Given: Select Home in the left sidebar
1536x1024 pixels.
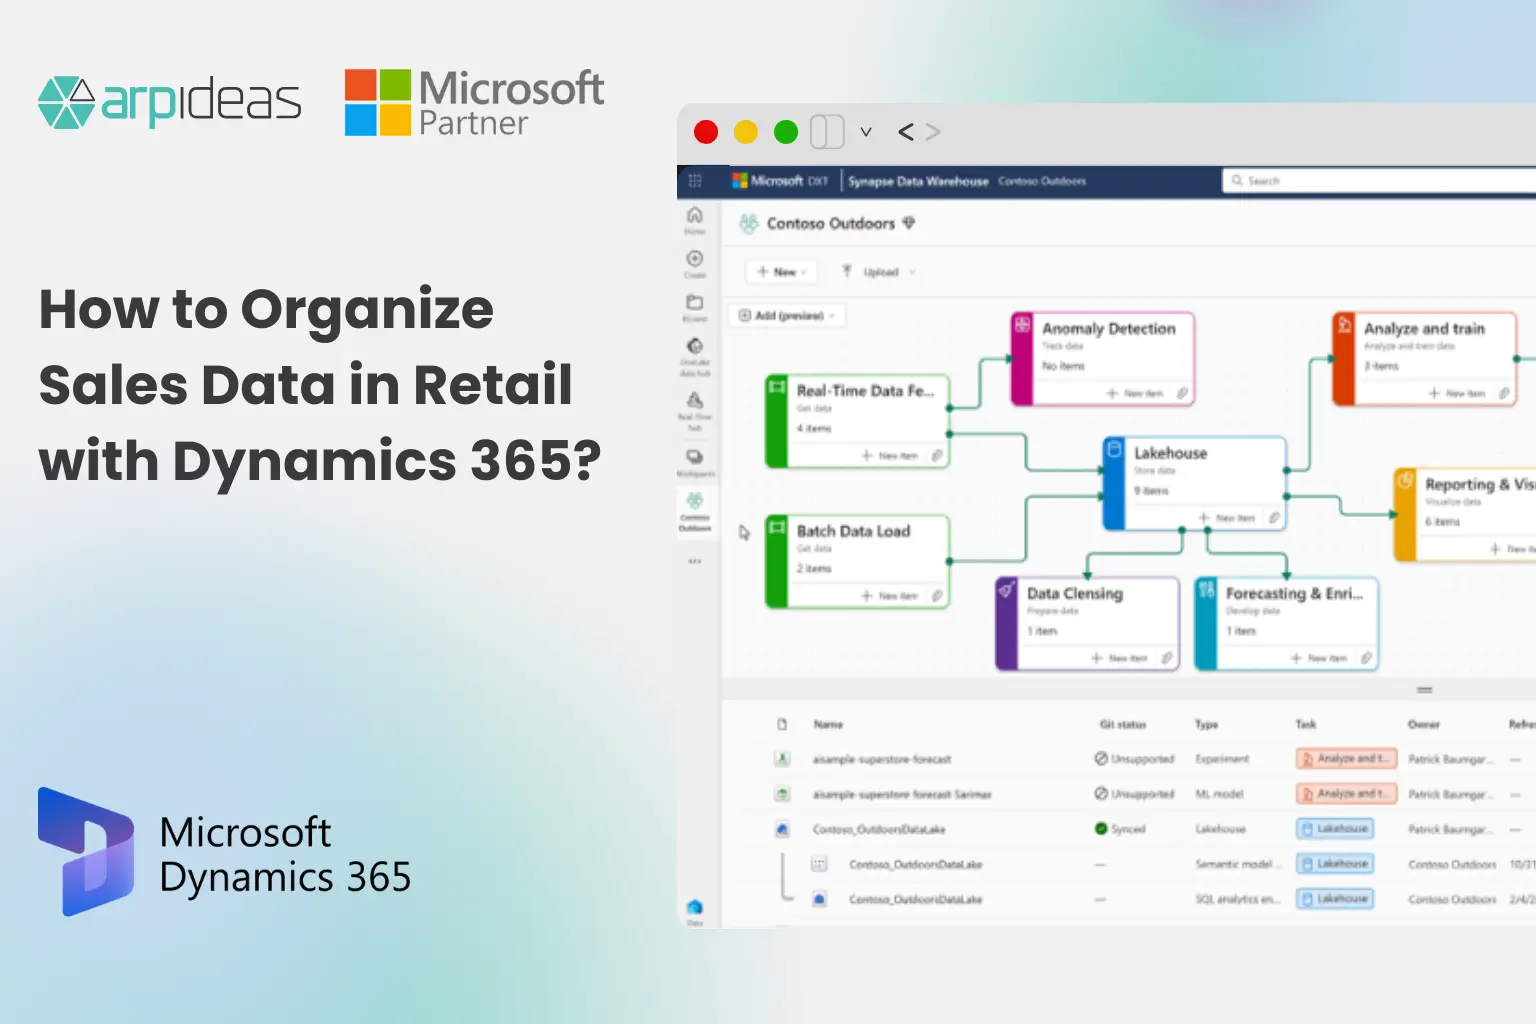Looking at the screenshot, I should coord(694,214).
